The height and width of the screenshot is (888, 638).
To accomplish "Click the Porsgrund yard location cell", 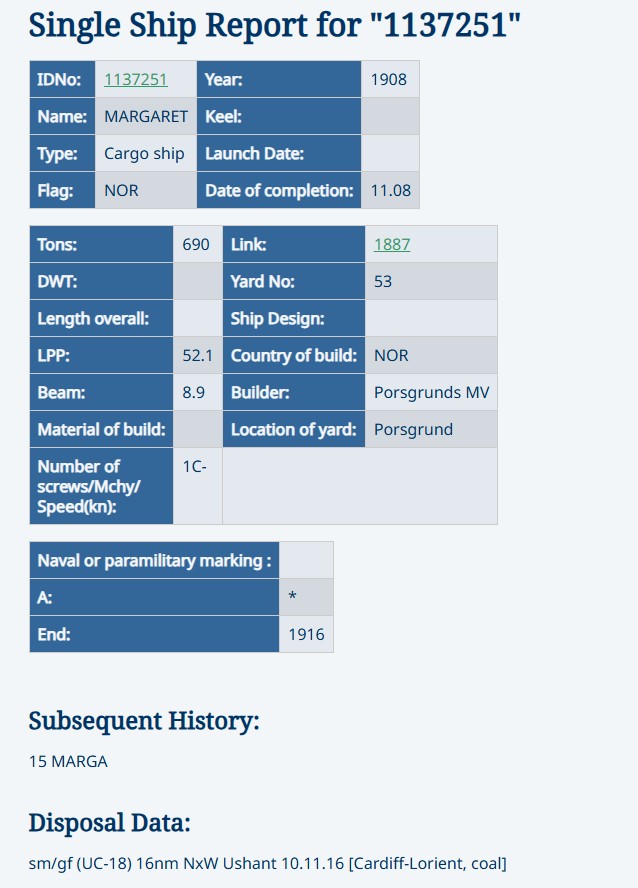I will [x=431, y=429].
